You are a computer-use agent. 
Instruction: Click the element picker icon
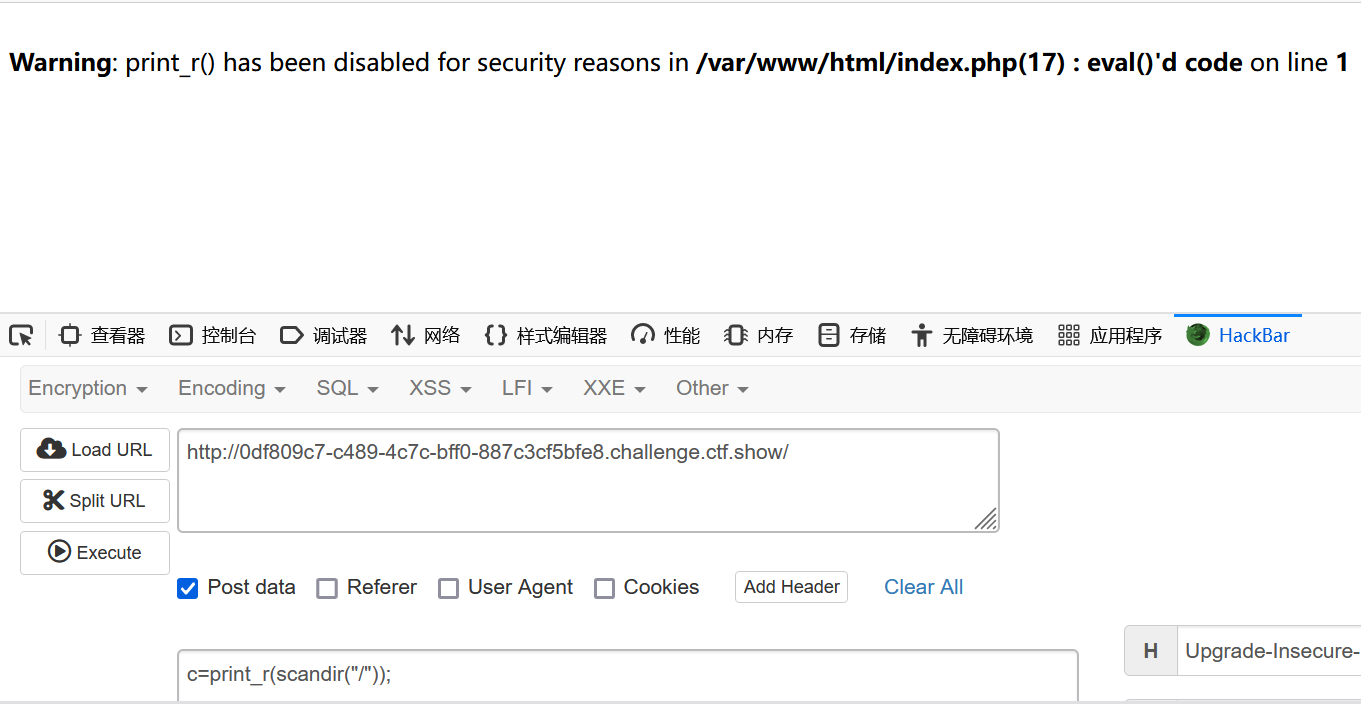[x=21, y=336]
